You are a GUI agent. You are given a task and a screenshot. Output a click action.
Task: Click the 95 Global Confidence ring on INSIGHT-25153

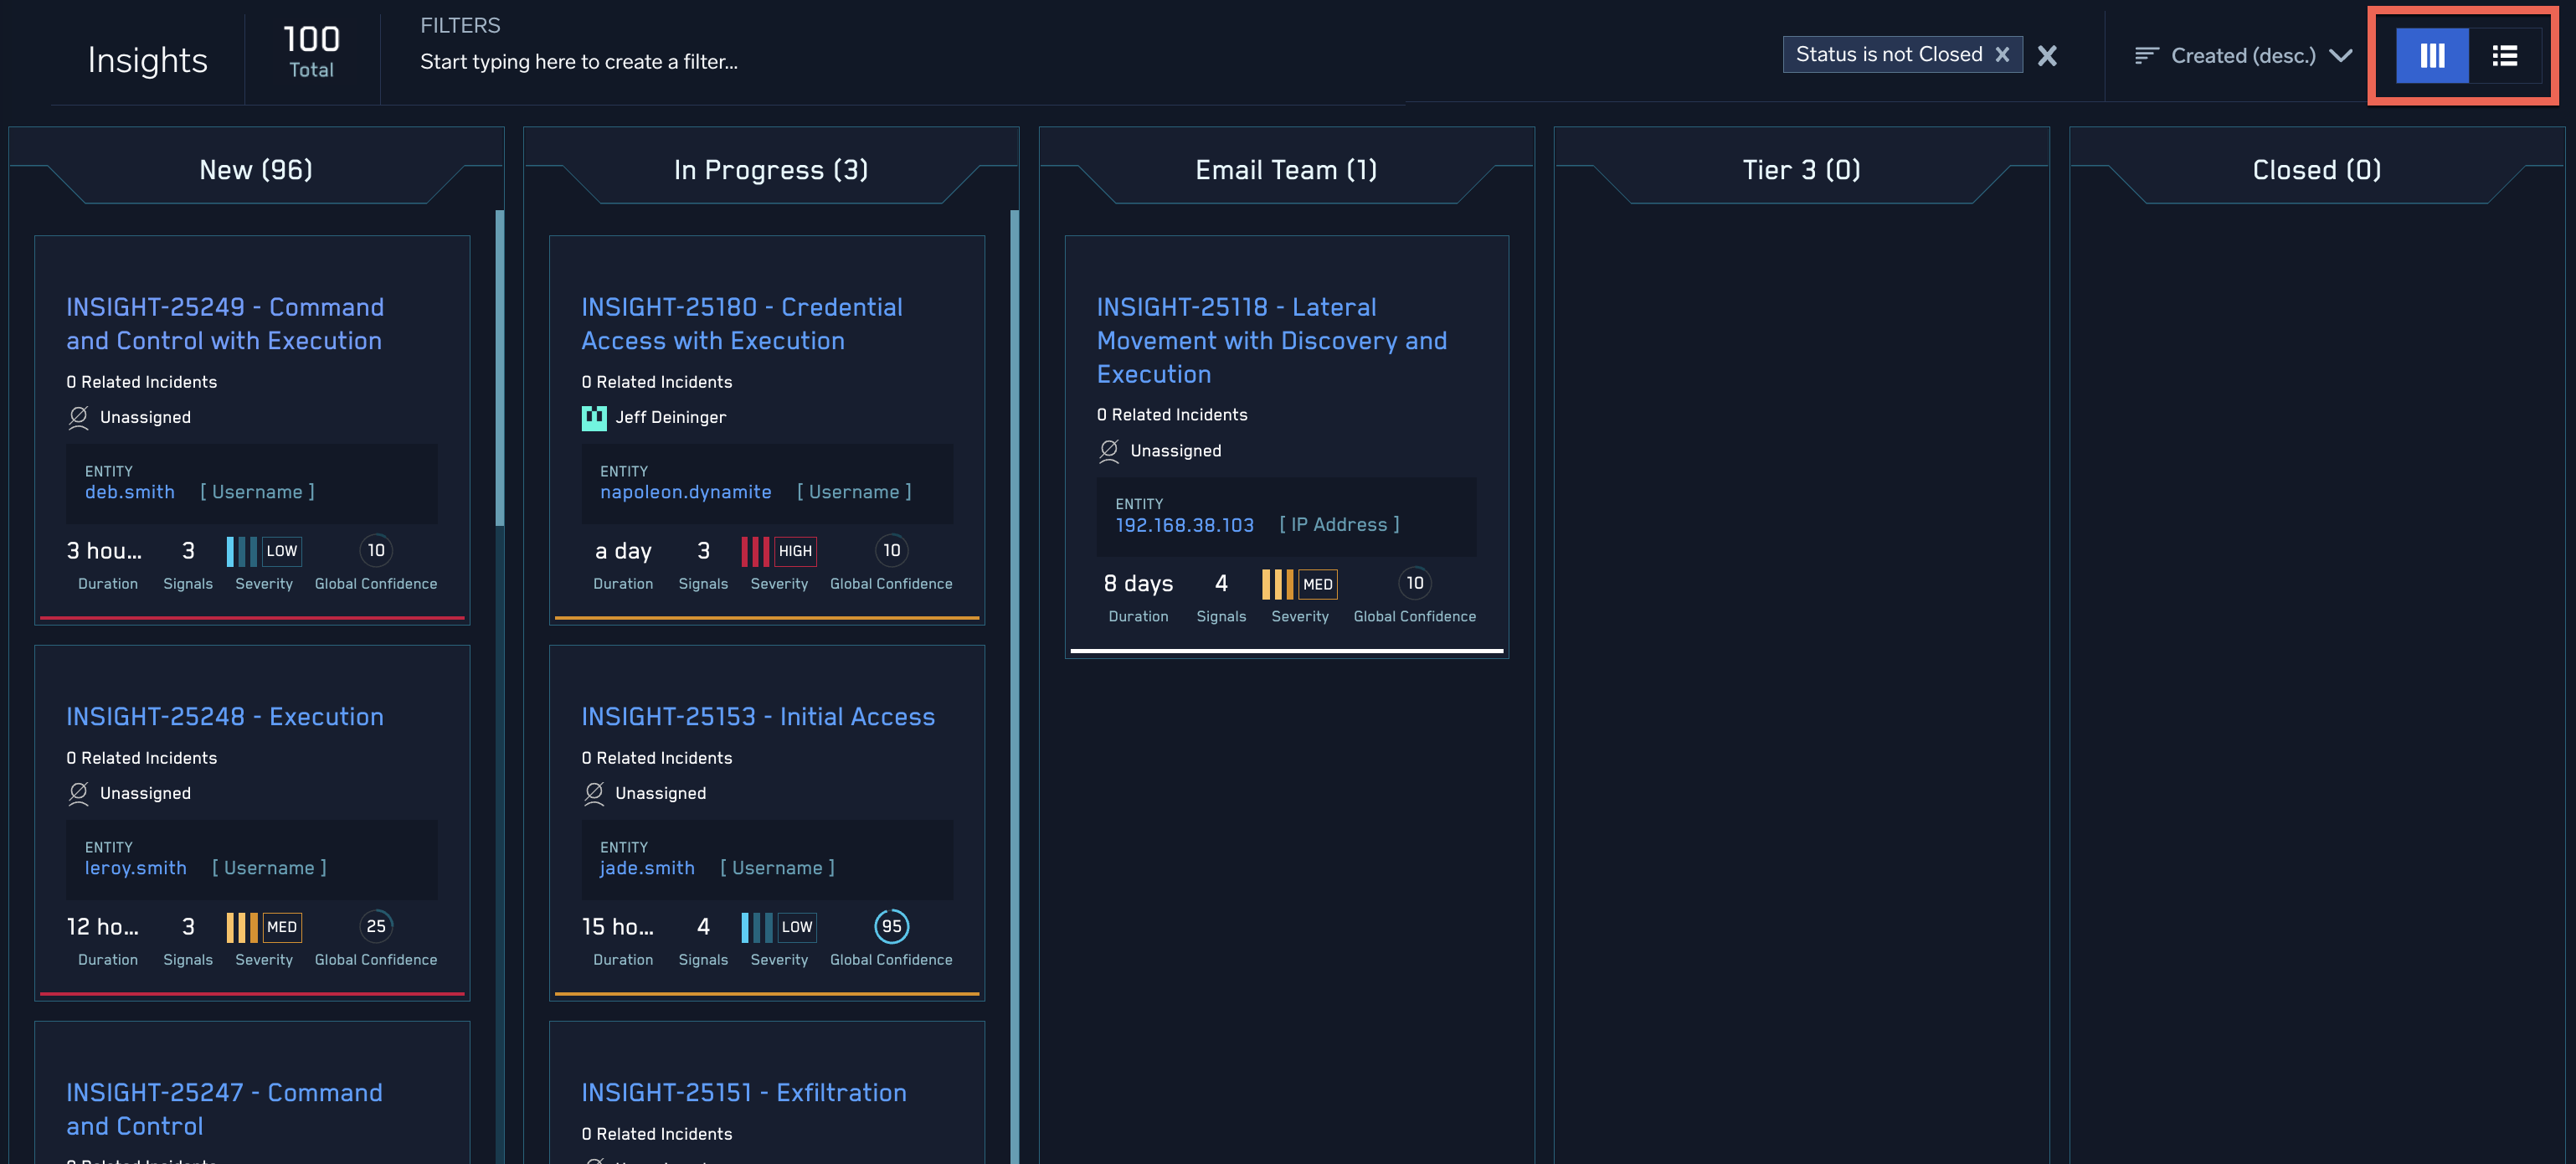coord(891,927)
